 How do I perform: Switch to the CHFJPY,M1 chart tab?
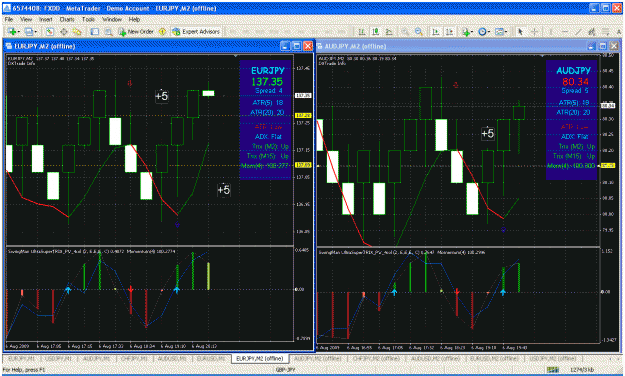134,358
